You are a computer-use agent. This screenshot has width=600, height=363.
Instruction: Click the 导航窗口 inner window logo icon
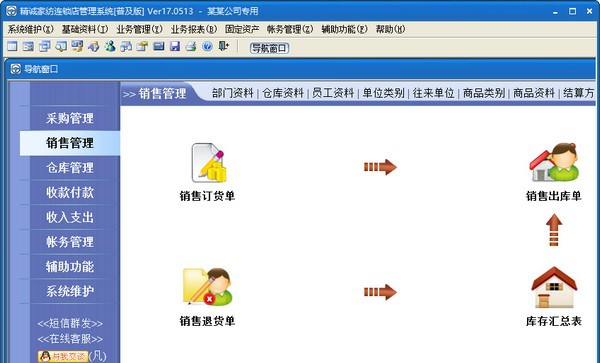[x=16, y=69]
